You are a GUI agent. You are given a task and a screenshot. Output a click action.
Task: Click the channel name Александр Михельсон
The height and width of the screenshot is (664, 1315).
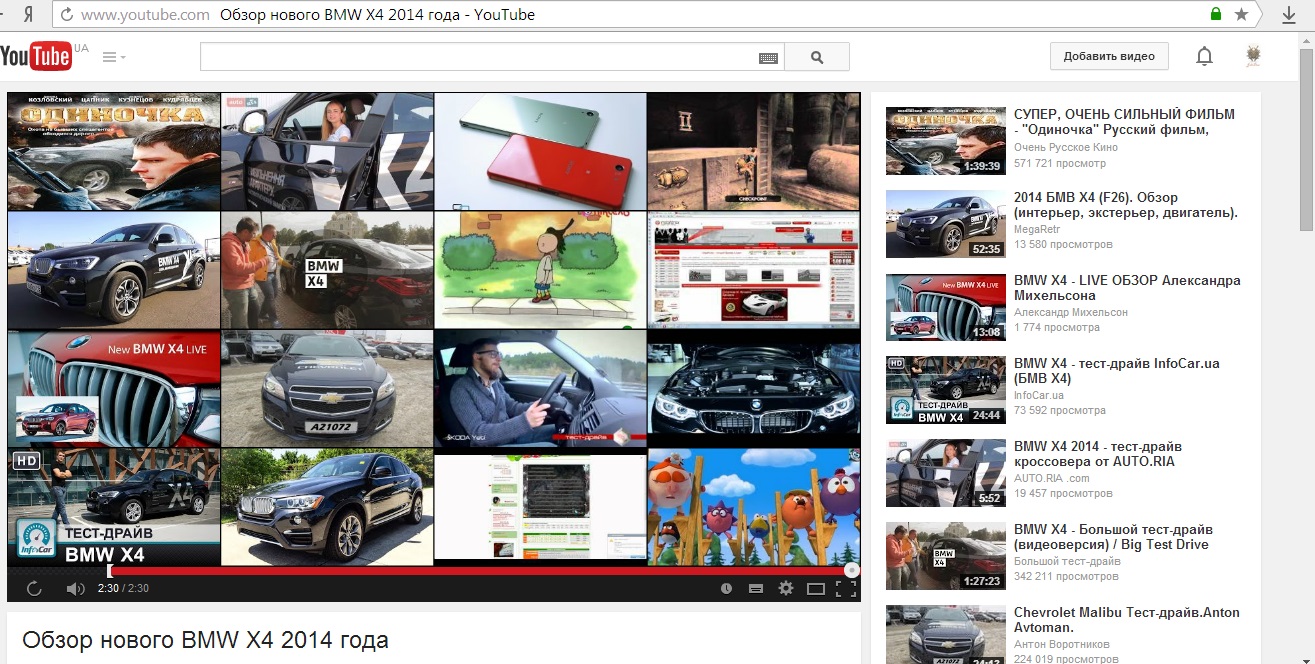pos(1071,313)
